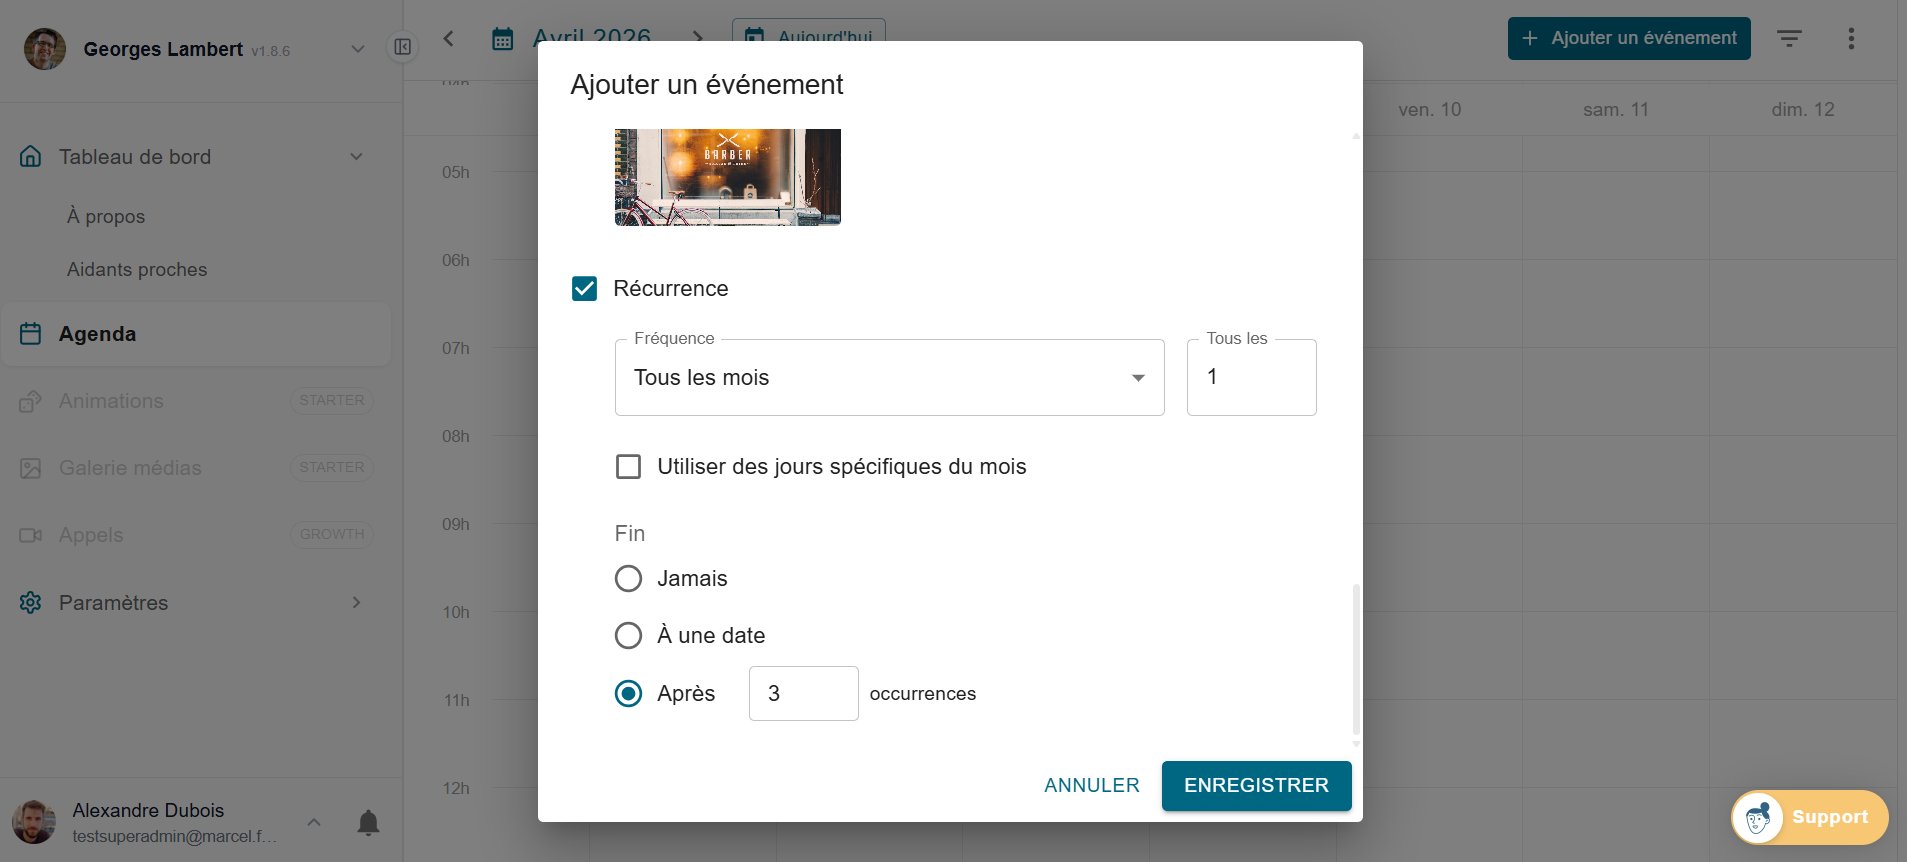The width and height of the screenshot is (1907, 862).
Task: Uncheck the Récurrence checkbox
Action: [x=584, y=288]
